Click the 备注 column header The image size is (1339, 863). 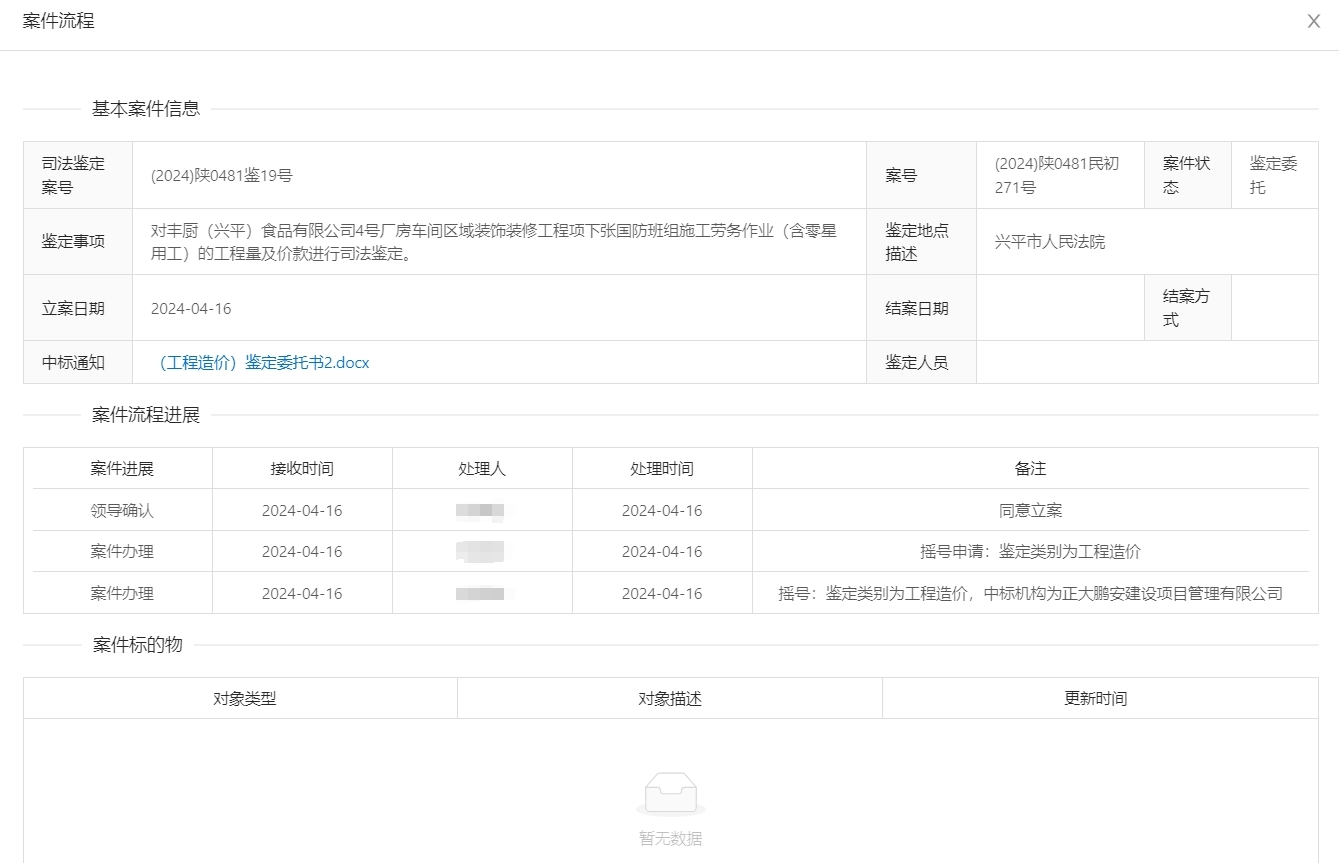pyautogui.click(x=1030, y=468)
